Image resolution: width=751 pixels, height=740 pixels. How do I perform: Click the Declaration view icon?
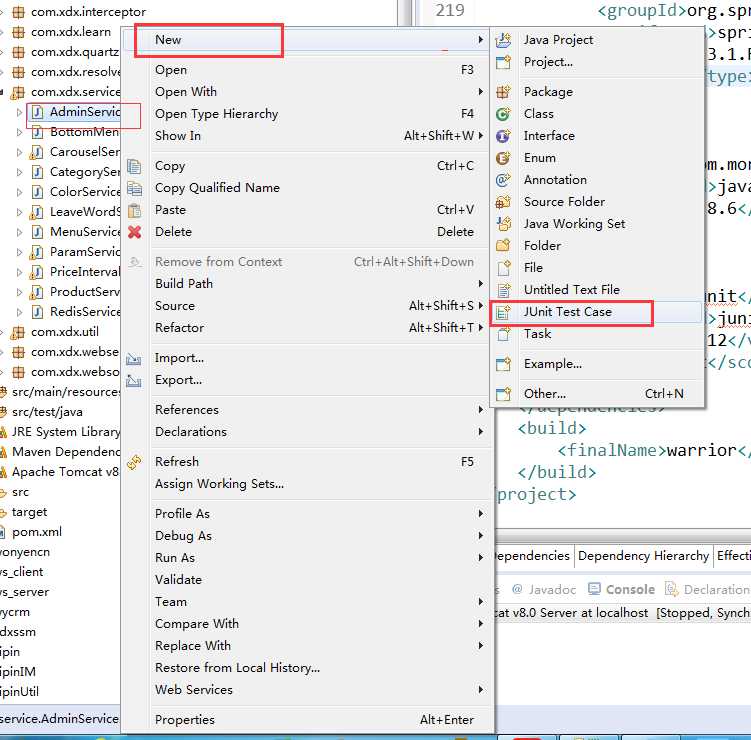(x=671, y=589)
